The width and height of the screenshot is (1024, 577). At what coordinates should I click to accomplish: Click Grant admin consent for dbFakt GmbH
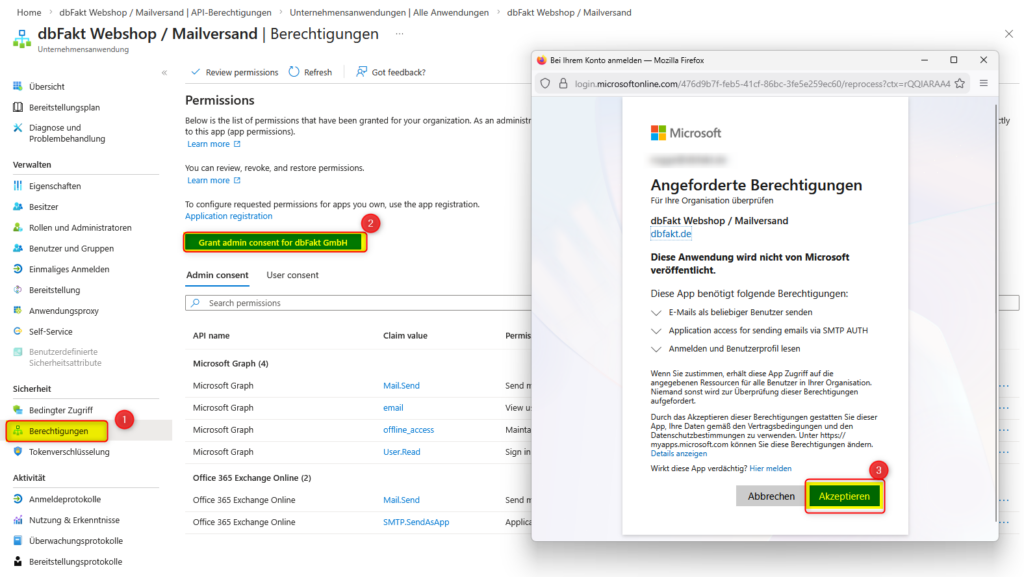pyautogui.click(x=274, y=242)
